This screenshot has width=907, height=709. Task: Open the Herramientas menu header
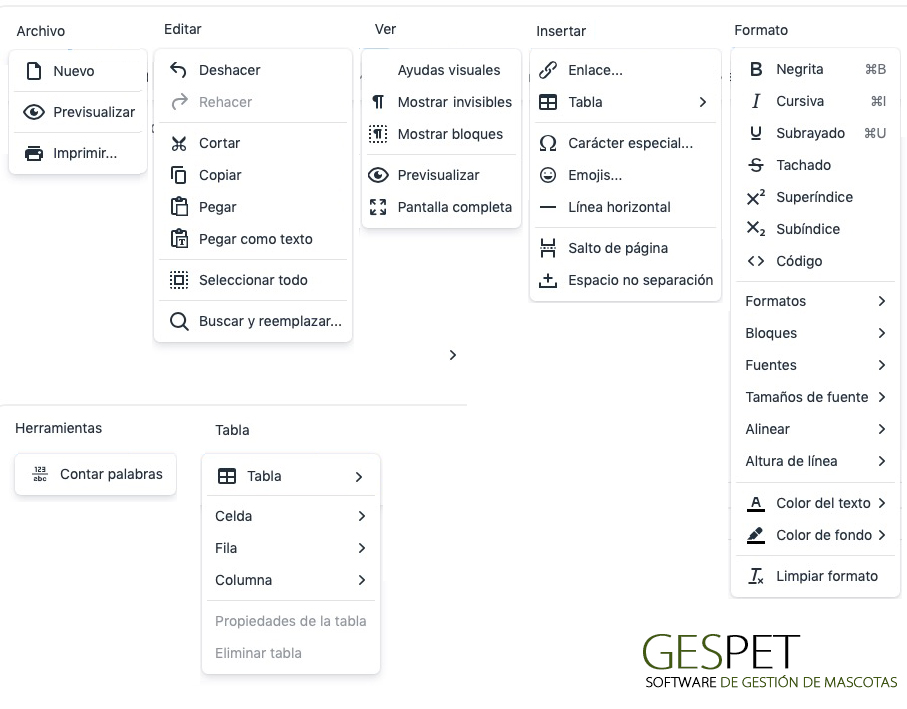coord(58,428)
